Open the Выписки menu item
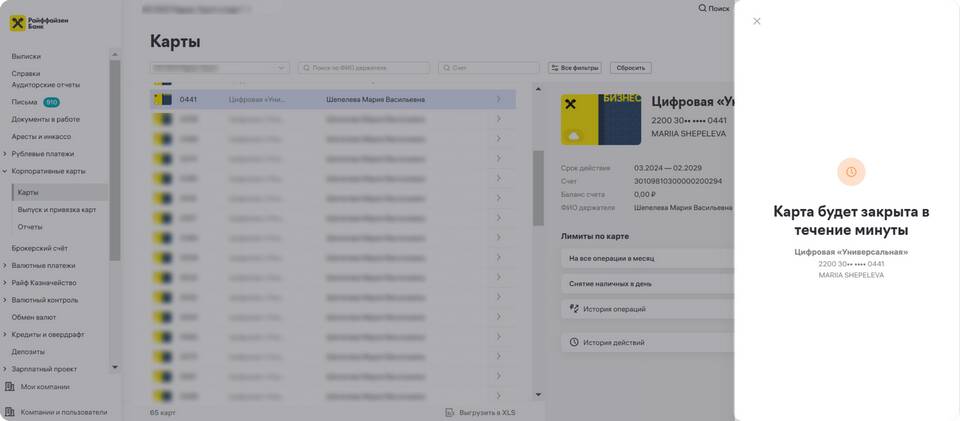The width and height of the screenshot is (960, 421). point(26,56)
